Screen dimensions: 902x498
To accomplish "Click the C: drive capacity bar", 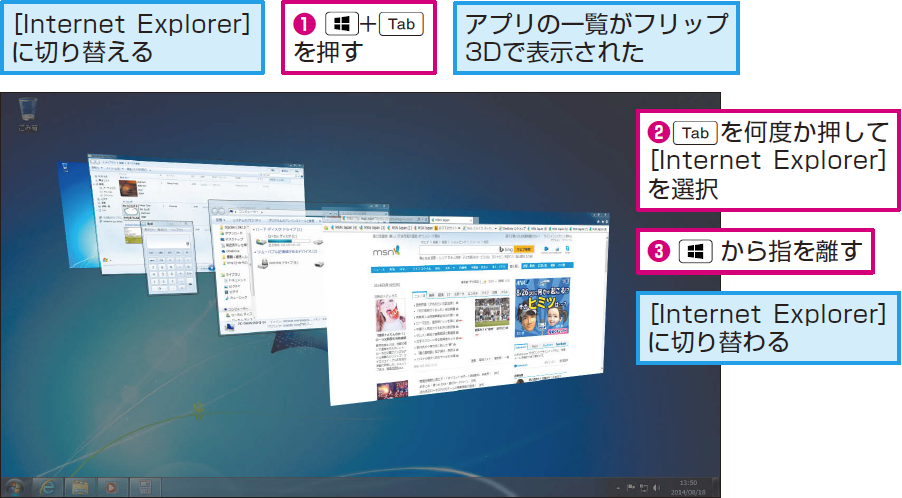I will (288, 242).
